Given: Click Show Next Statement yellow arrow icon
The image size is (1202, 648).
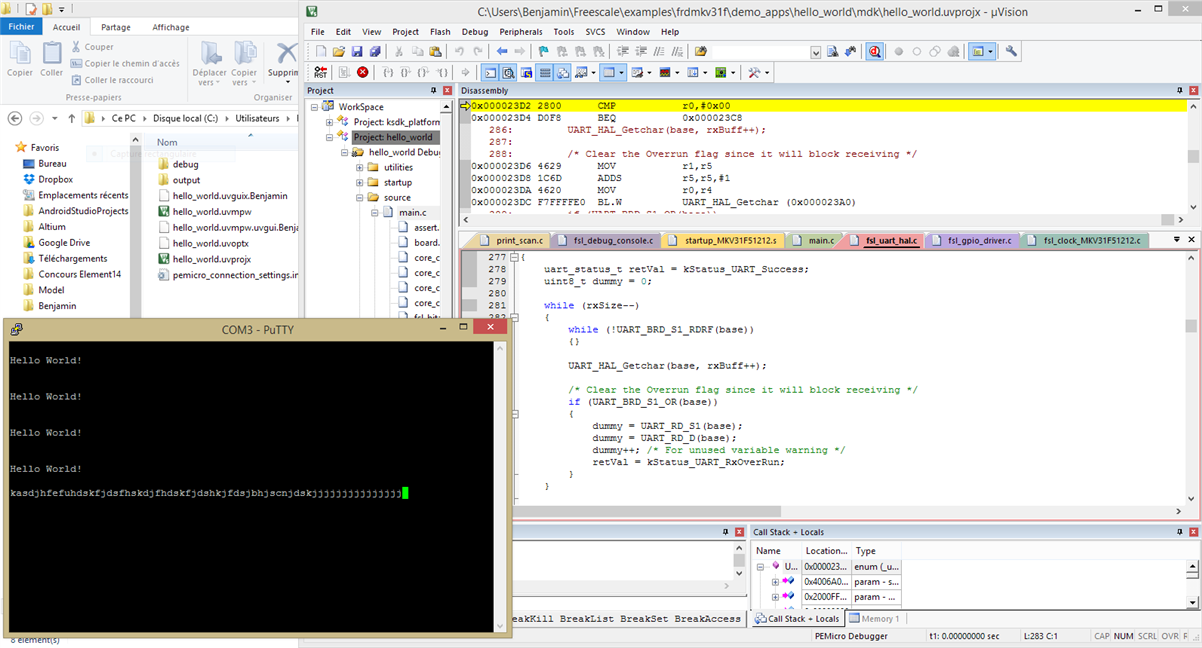Looking at the screenshot, I should click(465, 72).
